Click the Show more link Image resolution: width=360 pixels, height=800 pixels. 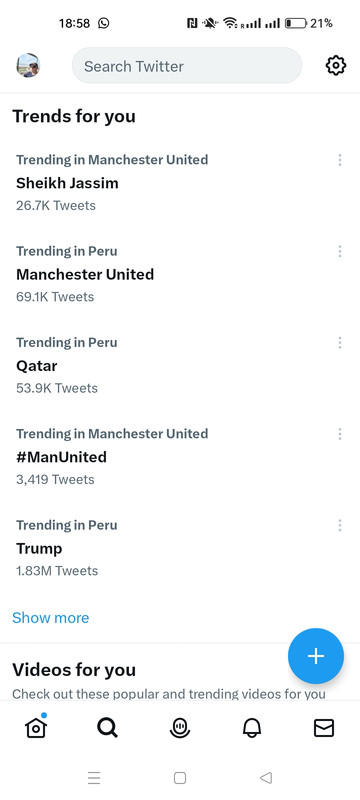(50, 618)
